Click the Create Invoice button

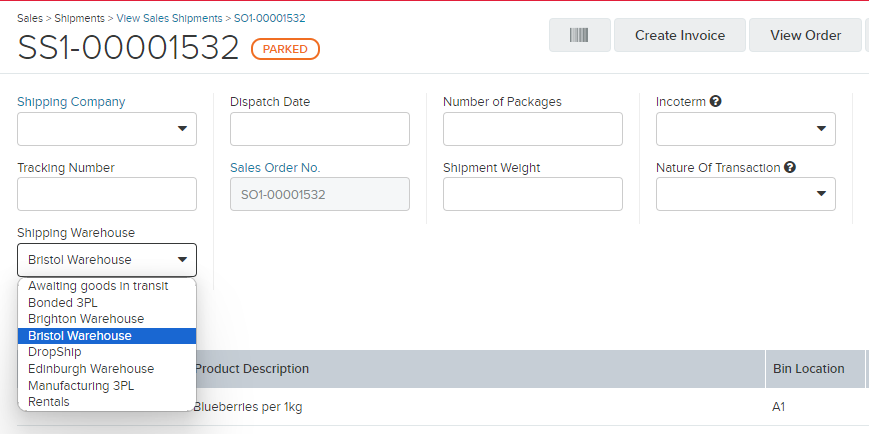(680, 35)
